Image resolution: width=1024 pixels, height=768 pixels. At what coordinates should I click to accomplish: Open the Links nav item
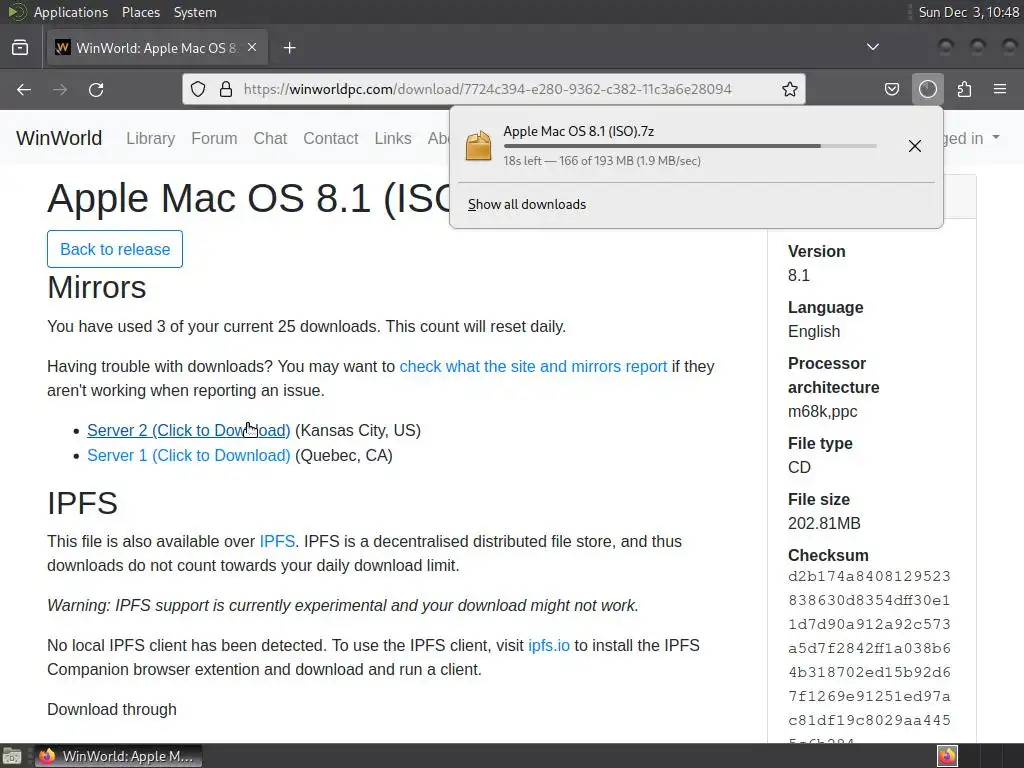click(x=392, y=138)
